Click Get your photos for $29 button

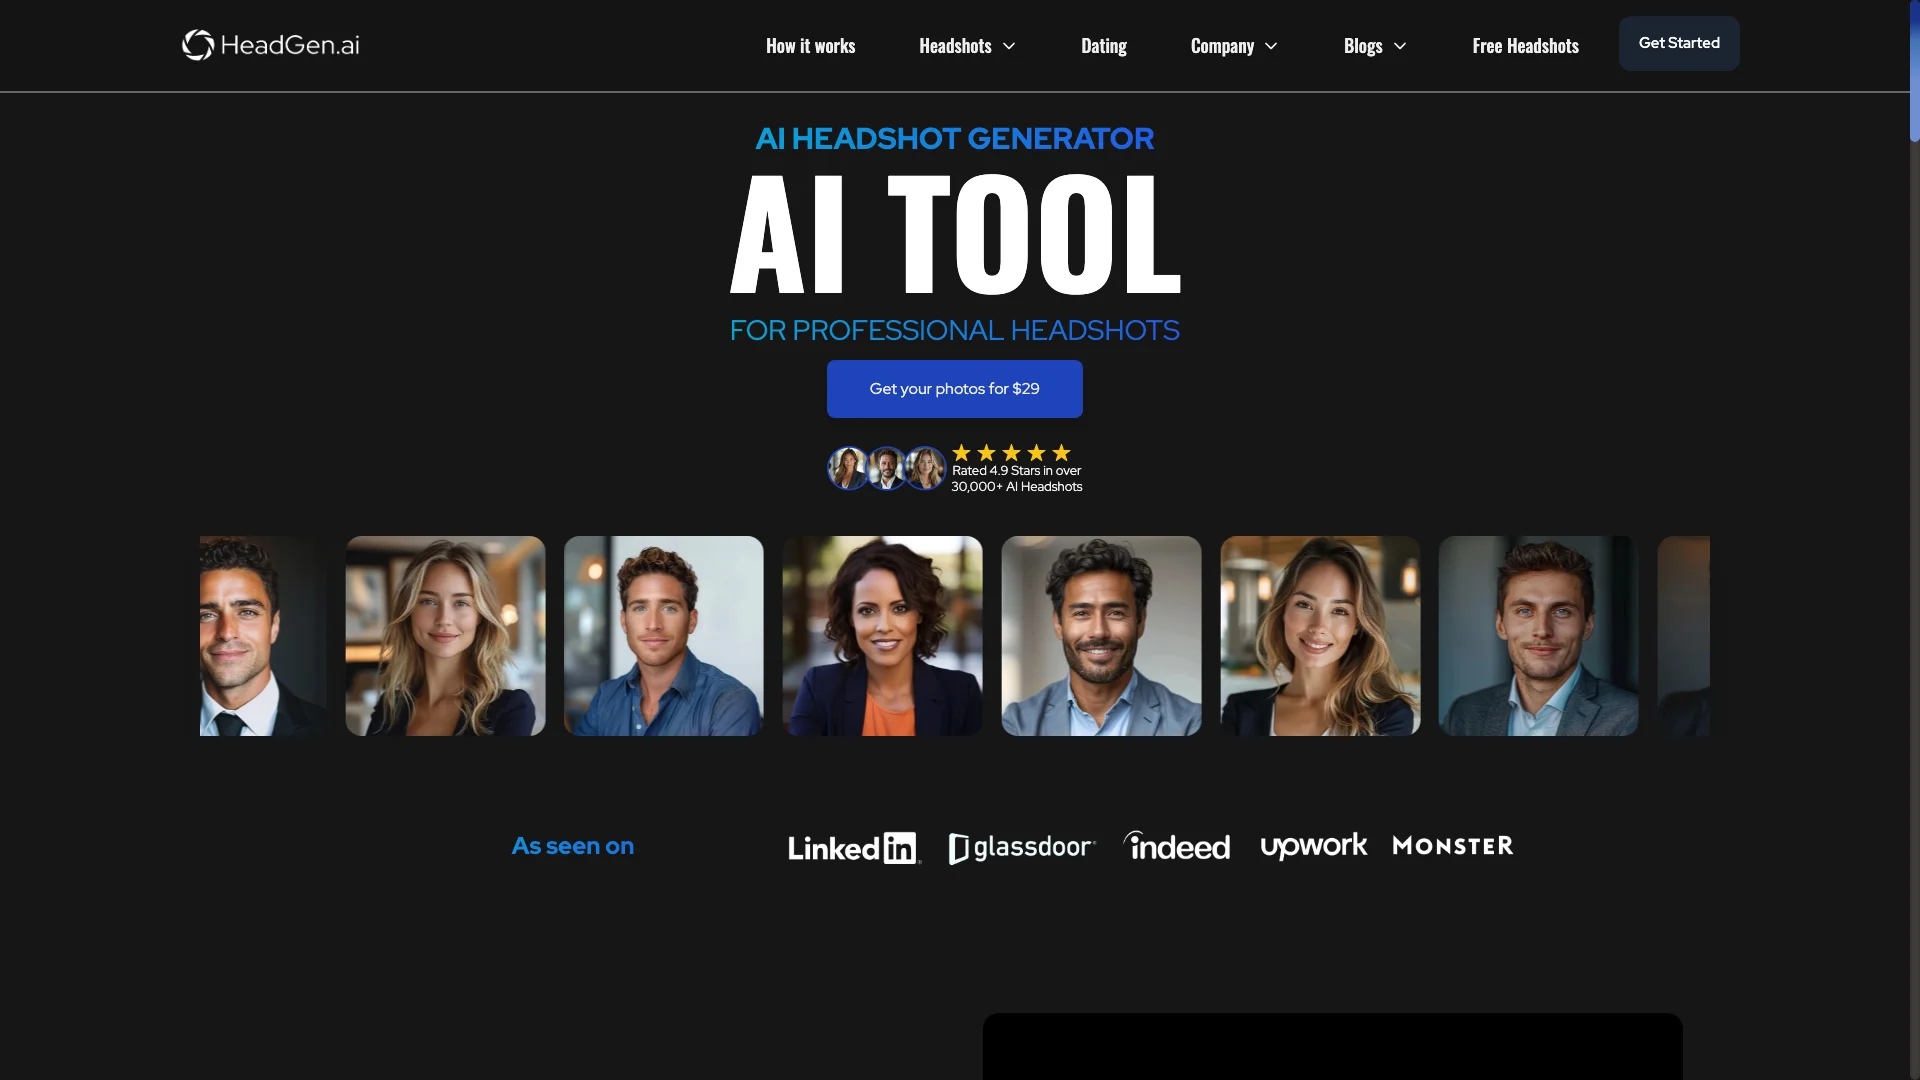955,388
